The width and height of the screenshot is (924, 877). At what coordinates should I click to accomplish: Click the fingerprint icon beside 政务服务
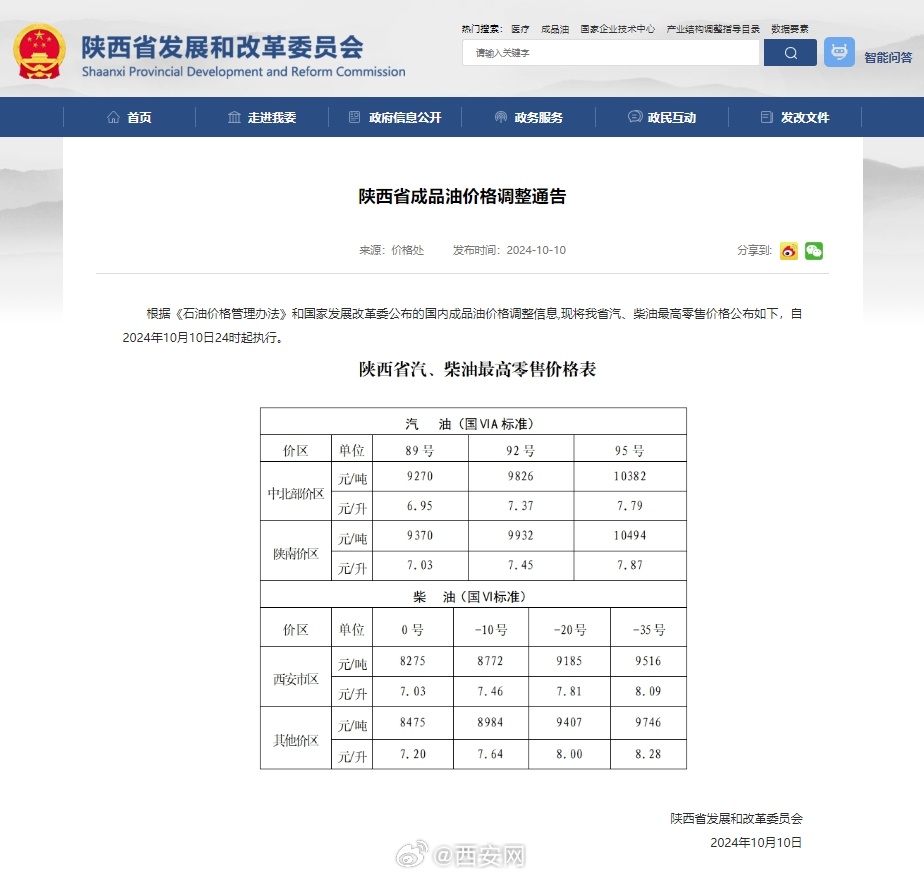click(500, 117)
